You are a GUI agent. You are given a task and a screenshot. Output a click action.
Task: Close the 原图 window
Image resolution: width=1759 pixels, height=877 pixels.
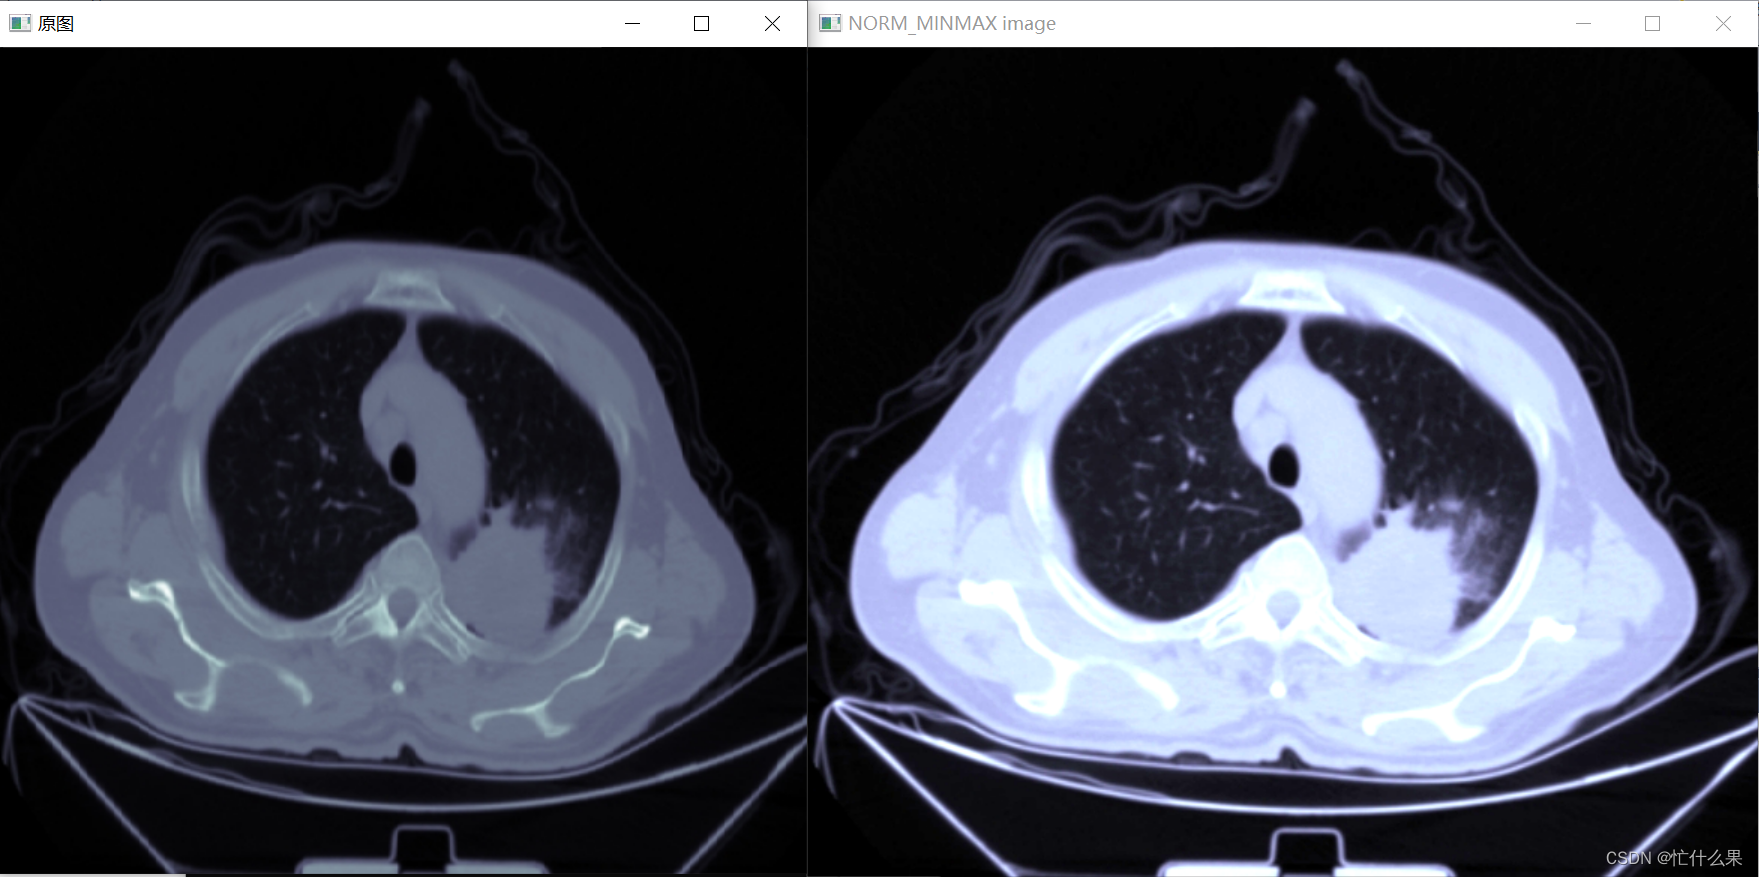[772, 23]
